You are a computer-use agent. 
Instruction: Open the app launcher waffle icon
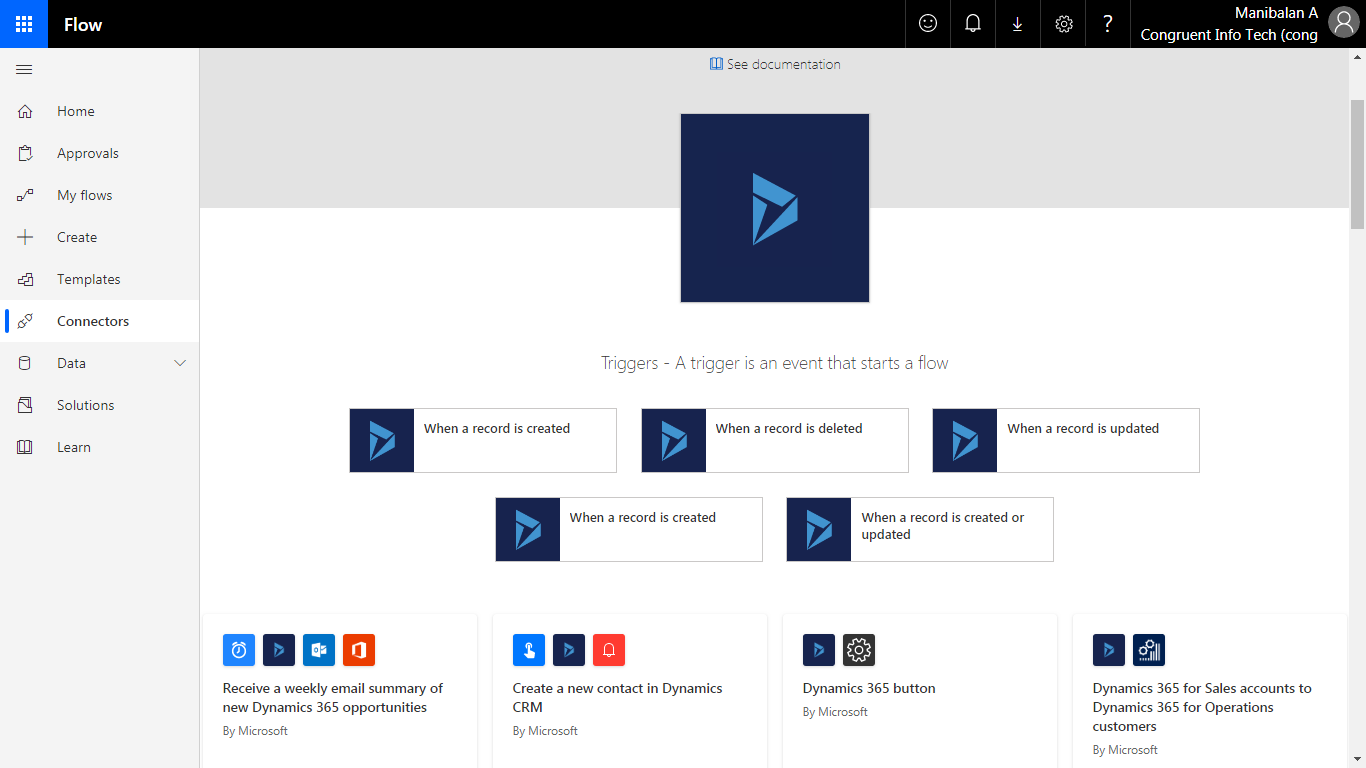(24, 24)
